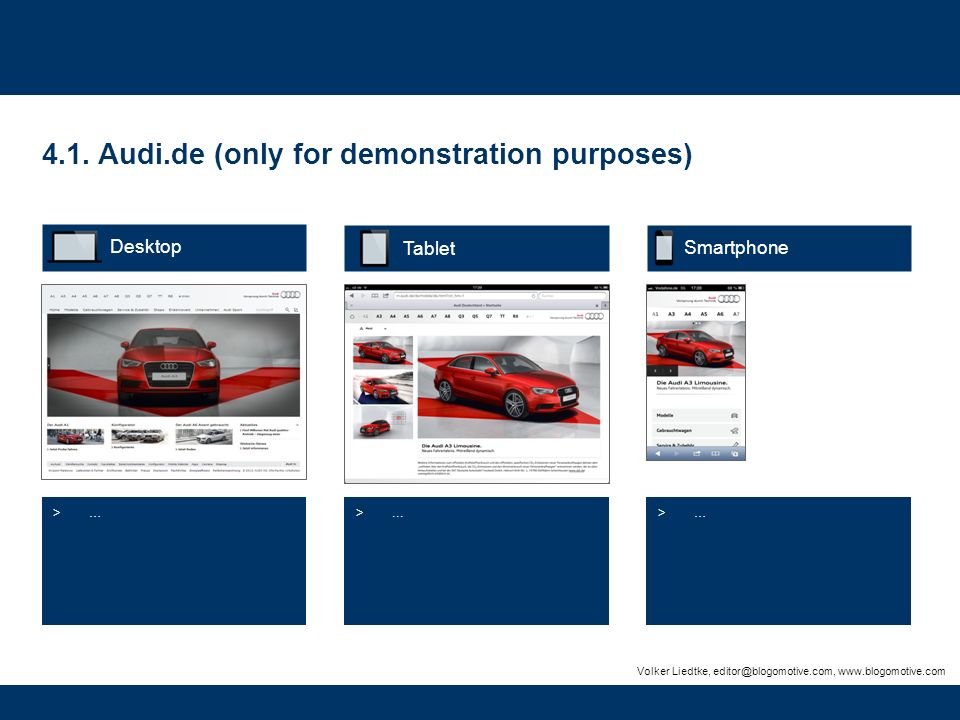Click the Smartphone header label
The height and width of the screenshot is (720, 960).
736,247
